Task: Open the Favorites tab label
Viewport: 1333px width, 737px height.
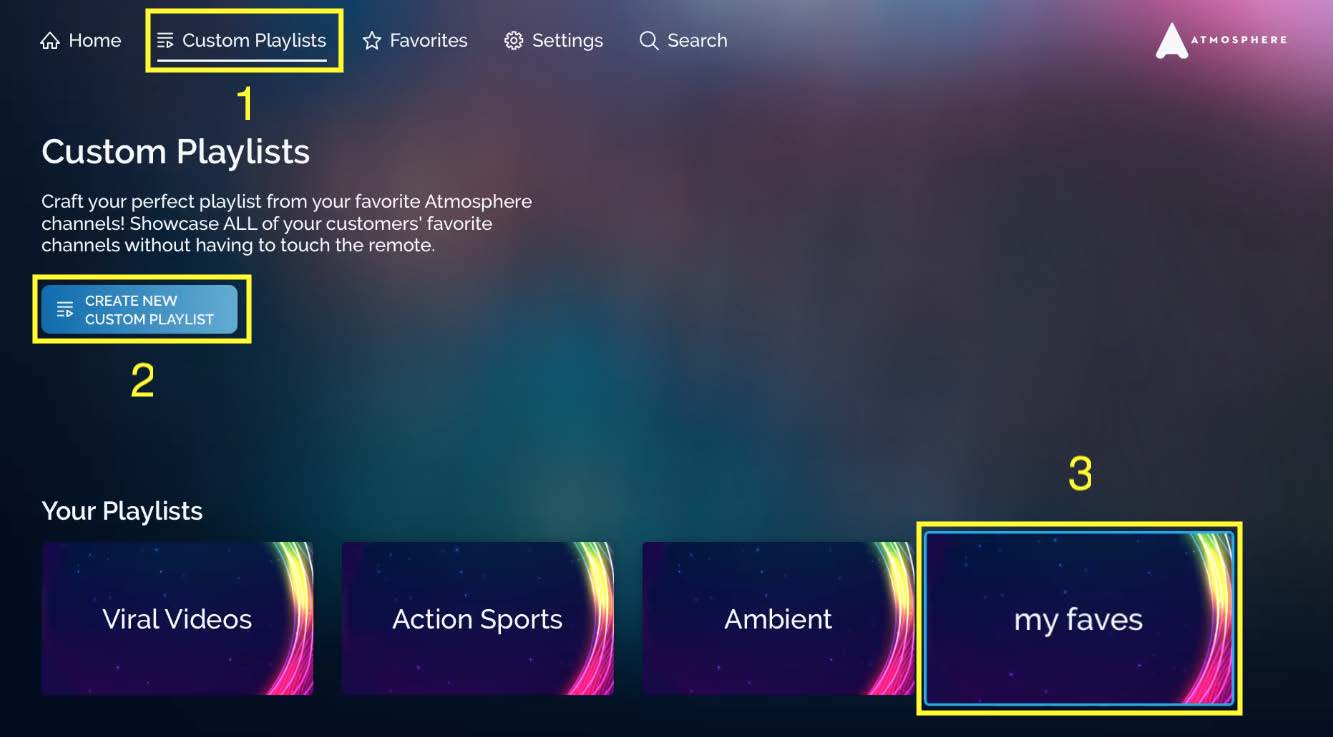Action: (x=429, y=41)
